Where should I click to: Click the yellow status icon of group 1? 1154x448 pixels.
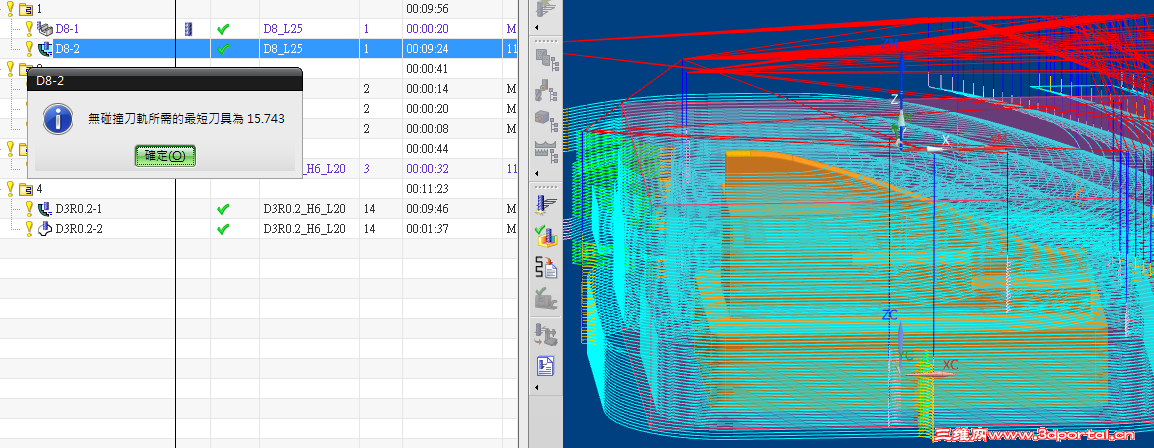click(10, 9)
